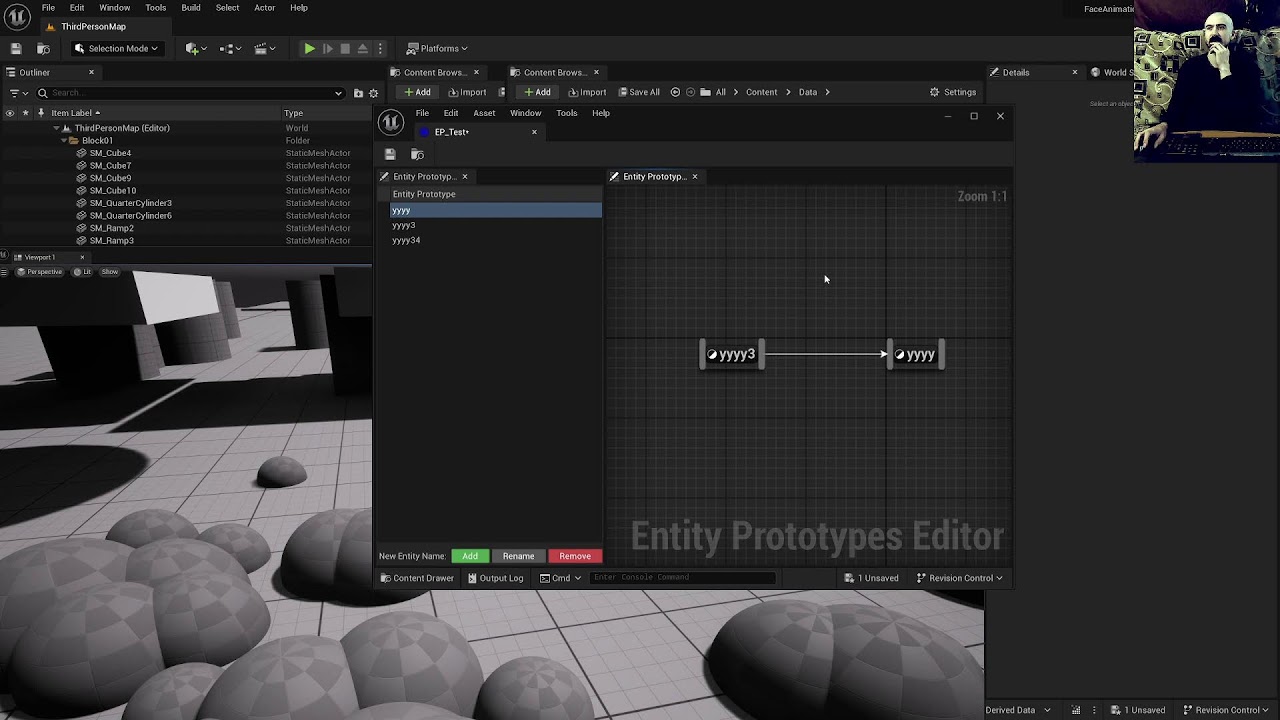Open the Content Drawer

[417, 578]
